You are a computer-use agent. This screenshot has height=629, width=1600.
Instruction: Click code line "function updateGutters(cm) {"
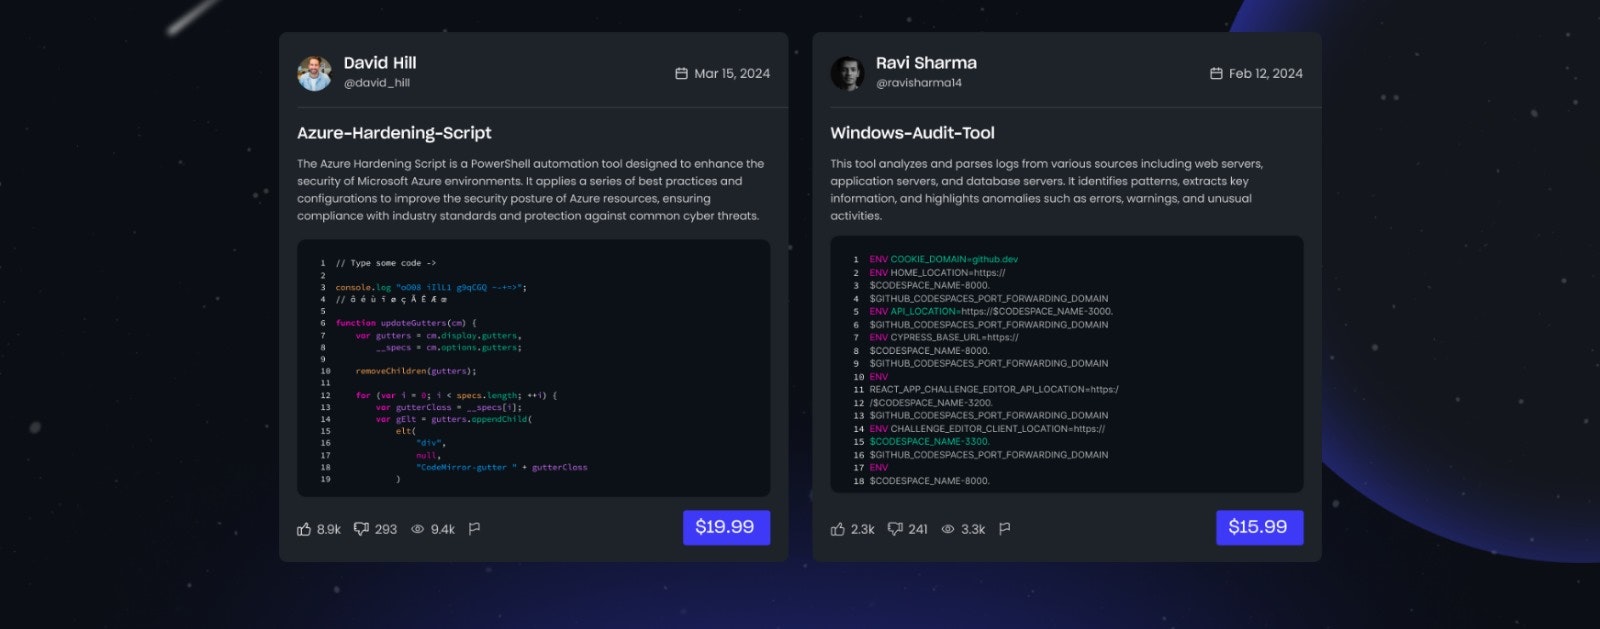tap(406, 323)
